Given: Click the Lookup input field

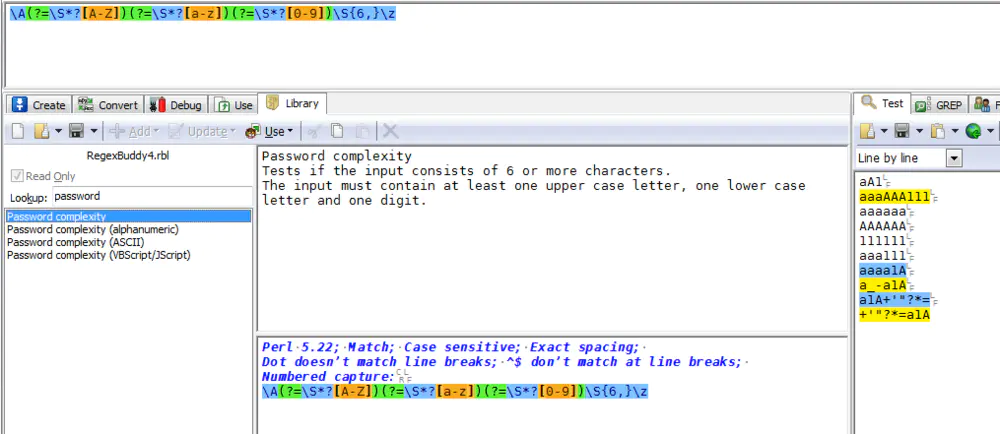Looking at the screenshot, I should (152, 196).
